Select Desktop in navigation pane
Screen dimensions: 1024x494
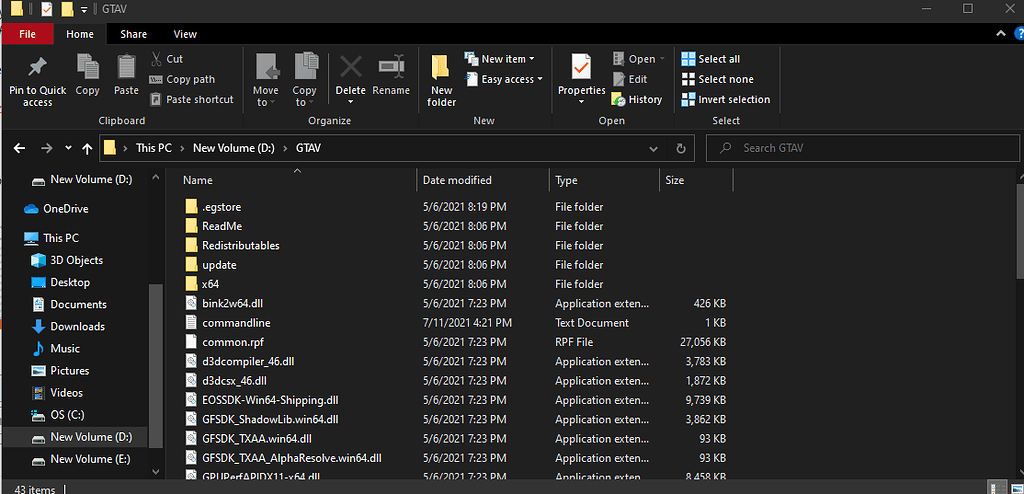[x=61, y=282]
